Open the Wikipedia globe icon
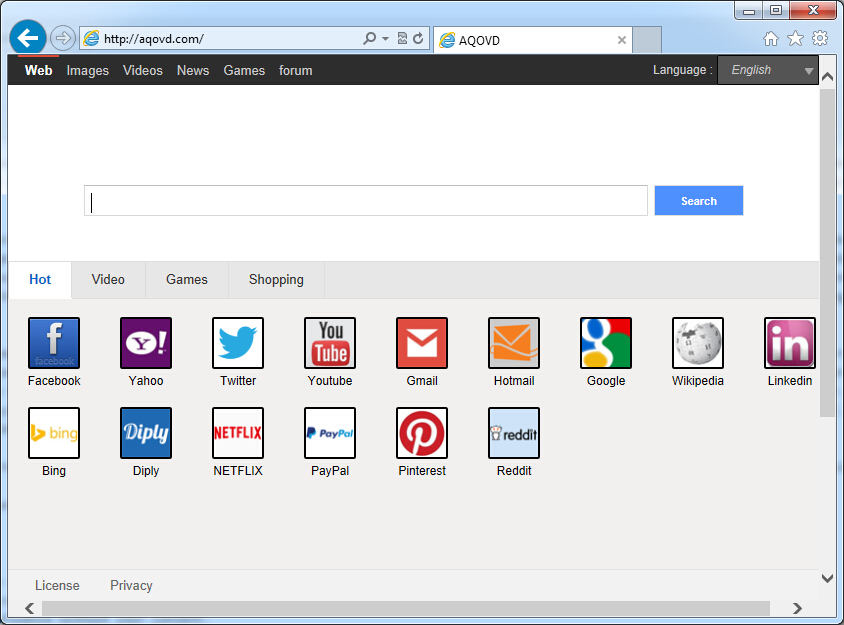Screen dimensions: 844x625 click(x=698, y=343)
